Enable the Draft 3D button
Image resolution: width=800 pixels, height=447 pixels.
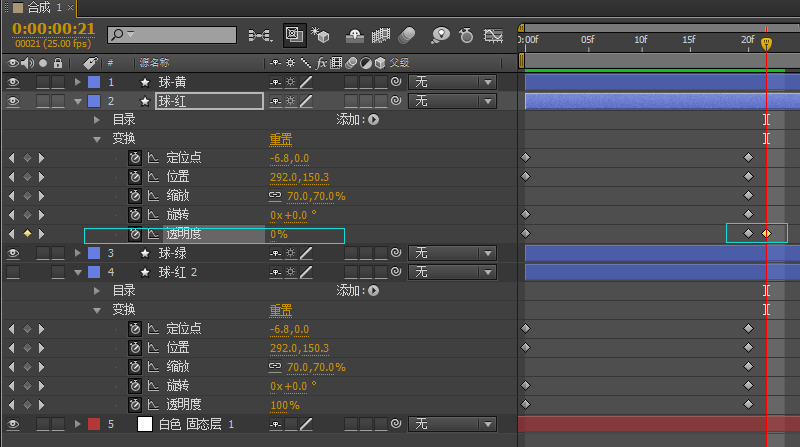point(321,35)
